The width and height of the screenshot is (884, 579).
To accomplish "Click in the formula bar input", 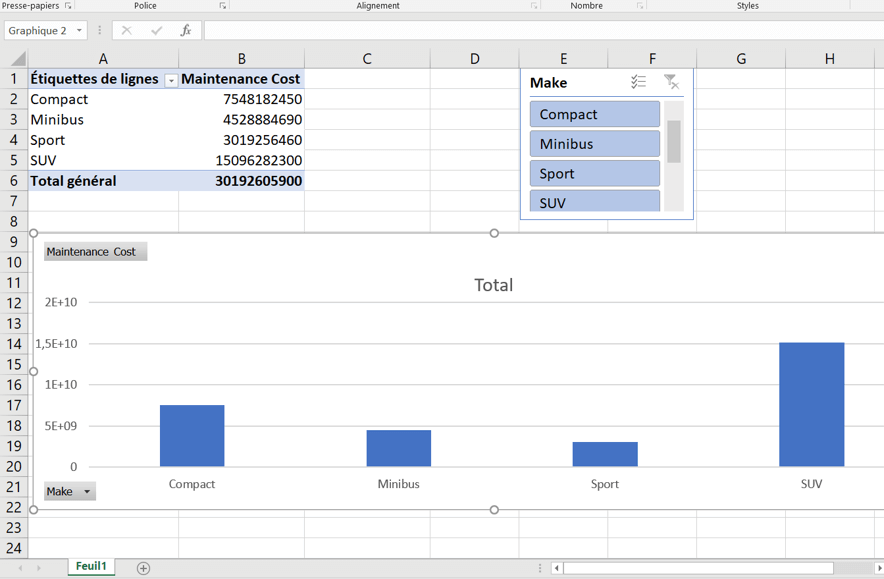I will point(543,30).
